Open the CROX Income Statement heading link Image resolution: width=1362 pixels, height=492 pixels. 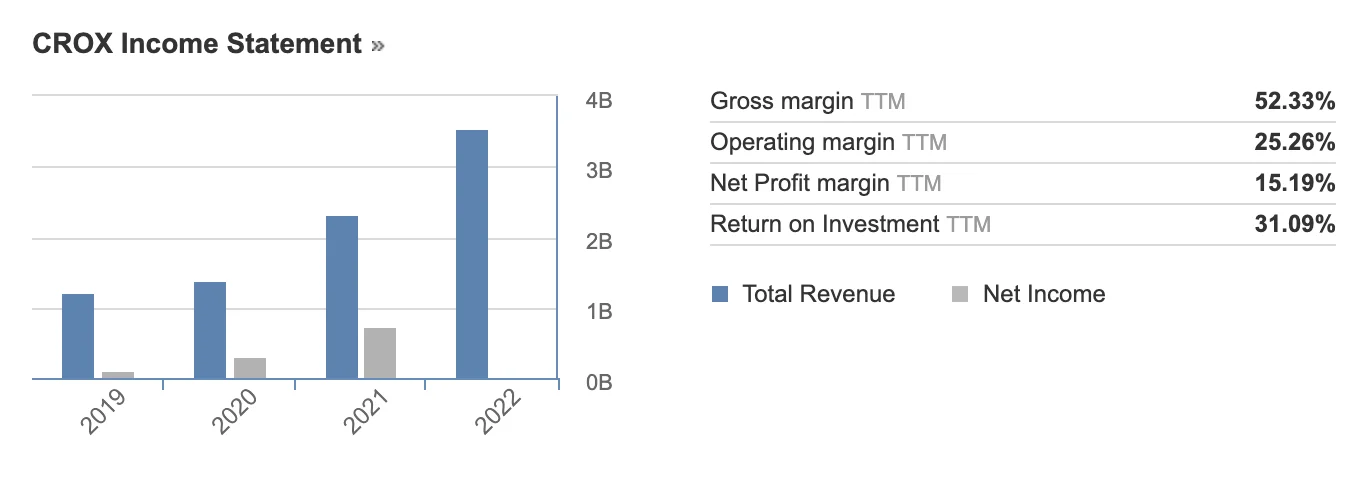[196, 44]
